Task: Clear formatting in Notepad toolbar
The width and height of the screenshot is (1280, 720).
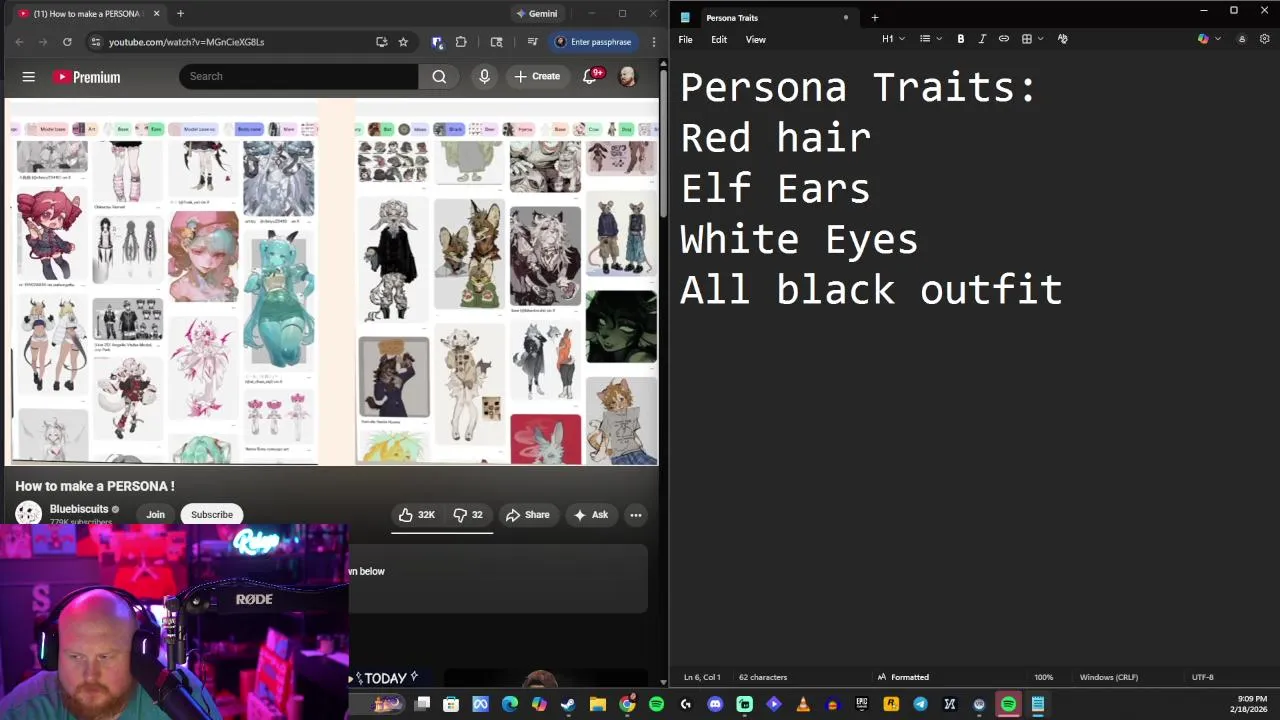Action: (x=1062, y=39)
